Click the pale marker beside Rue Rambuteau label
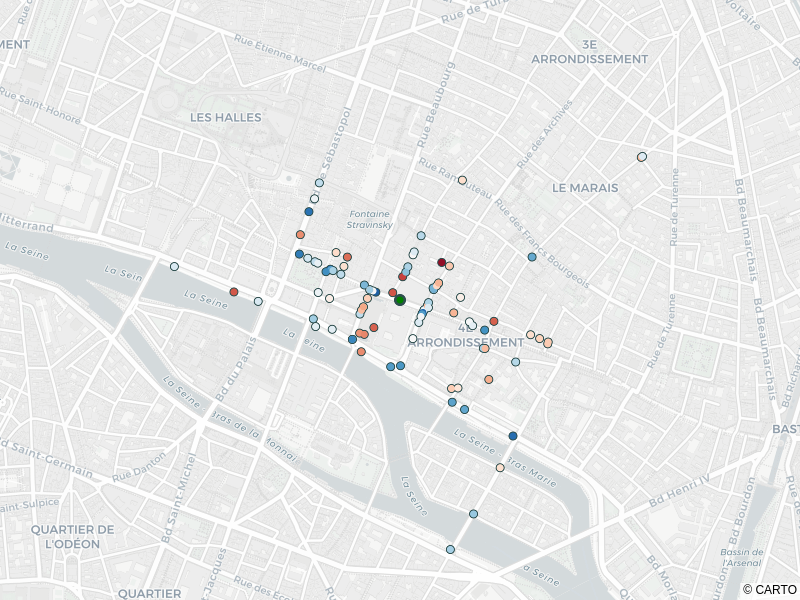The image size is (800, 600). tap(462, 181)
